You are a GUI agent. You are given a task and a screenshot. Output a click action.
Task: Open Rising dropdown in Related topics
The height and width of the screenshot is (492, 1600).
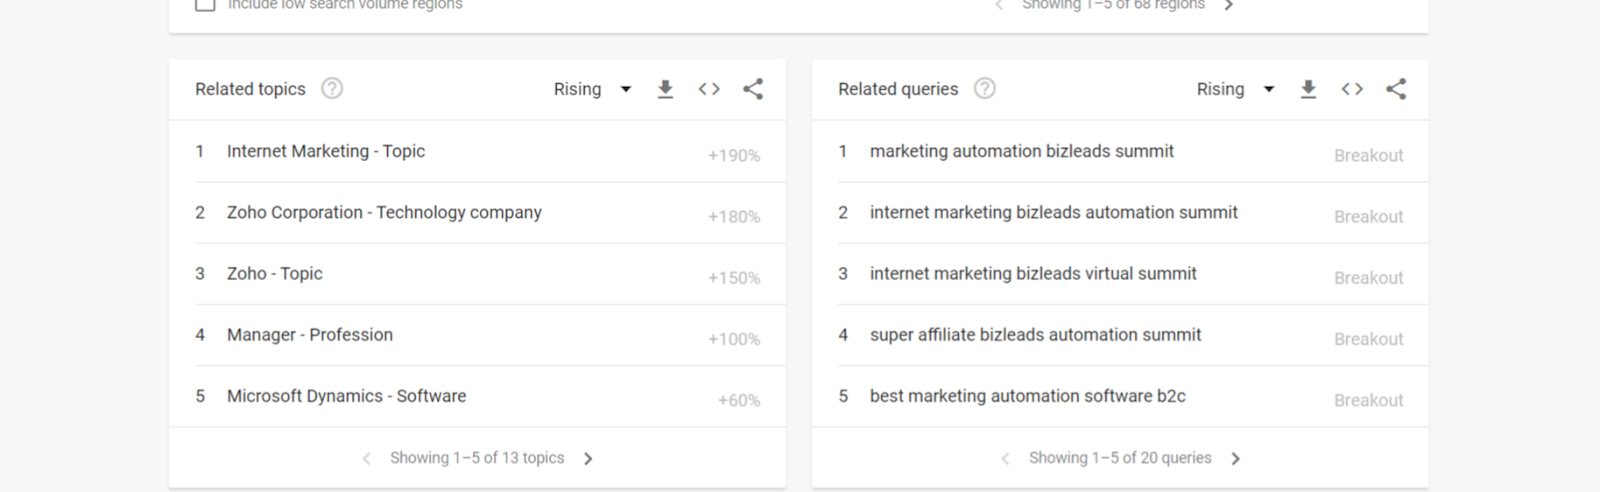tap(592, 89)
